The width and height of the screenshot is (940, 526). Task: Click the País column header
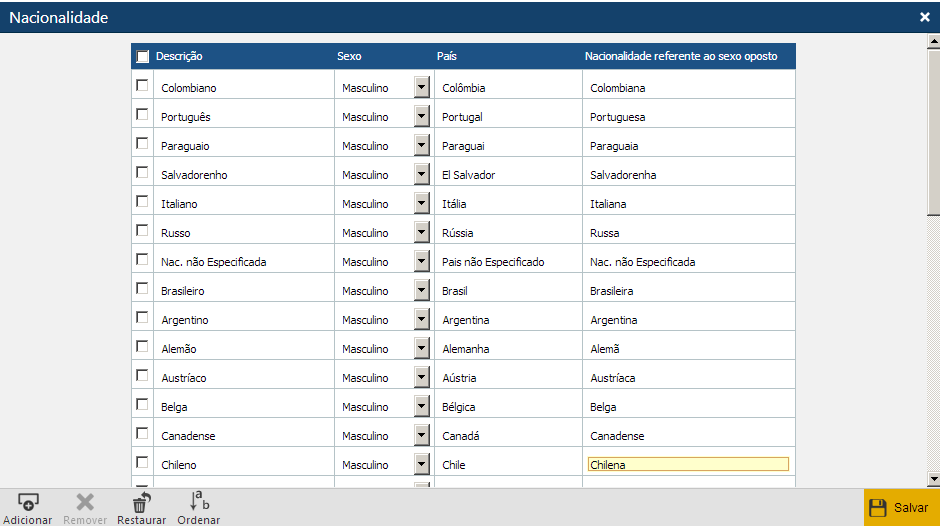(447, 56)
